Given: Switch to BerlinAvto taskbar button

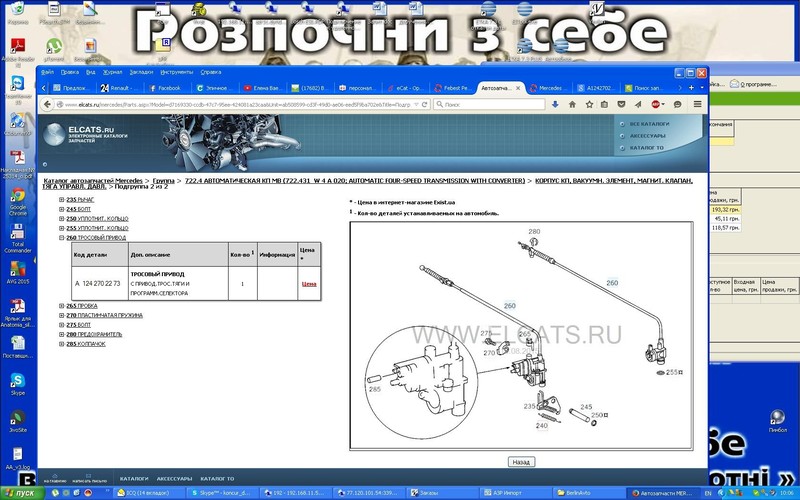Looking at the screenshot, I should 591,493.
